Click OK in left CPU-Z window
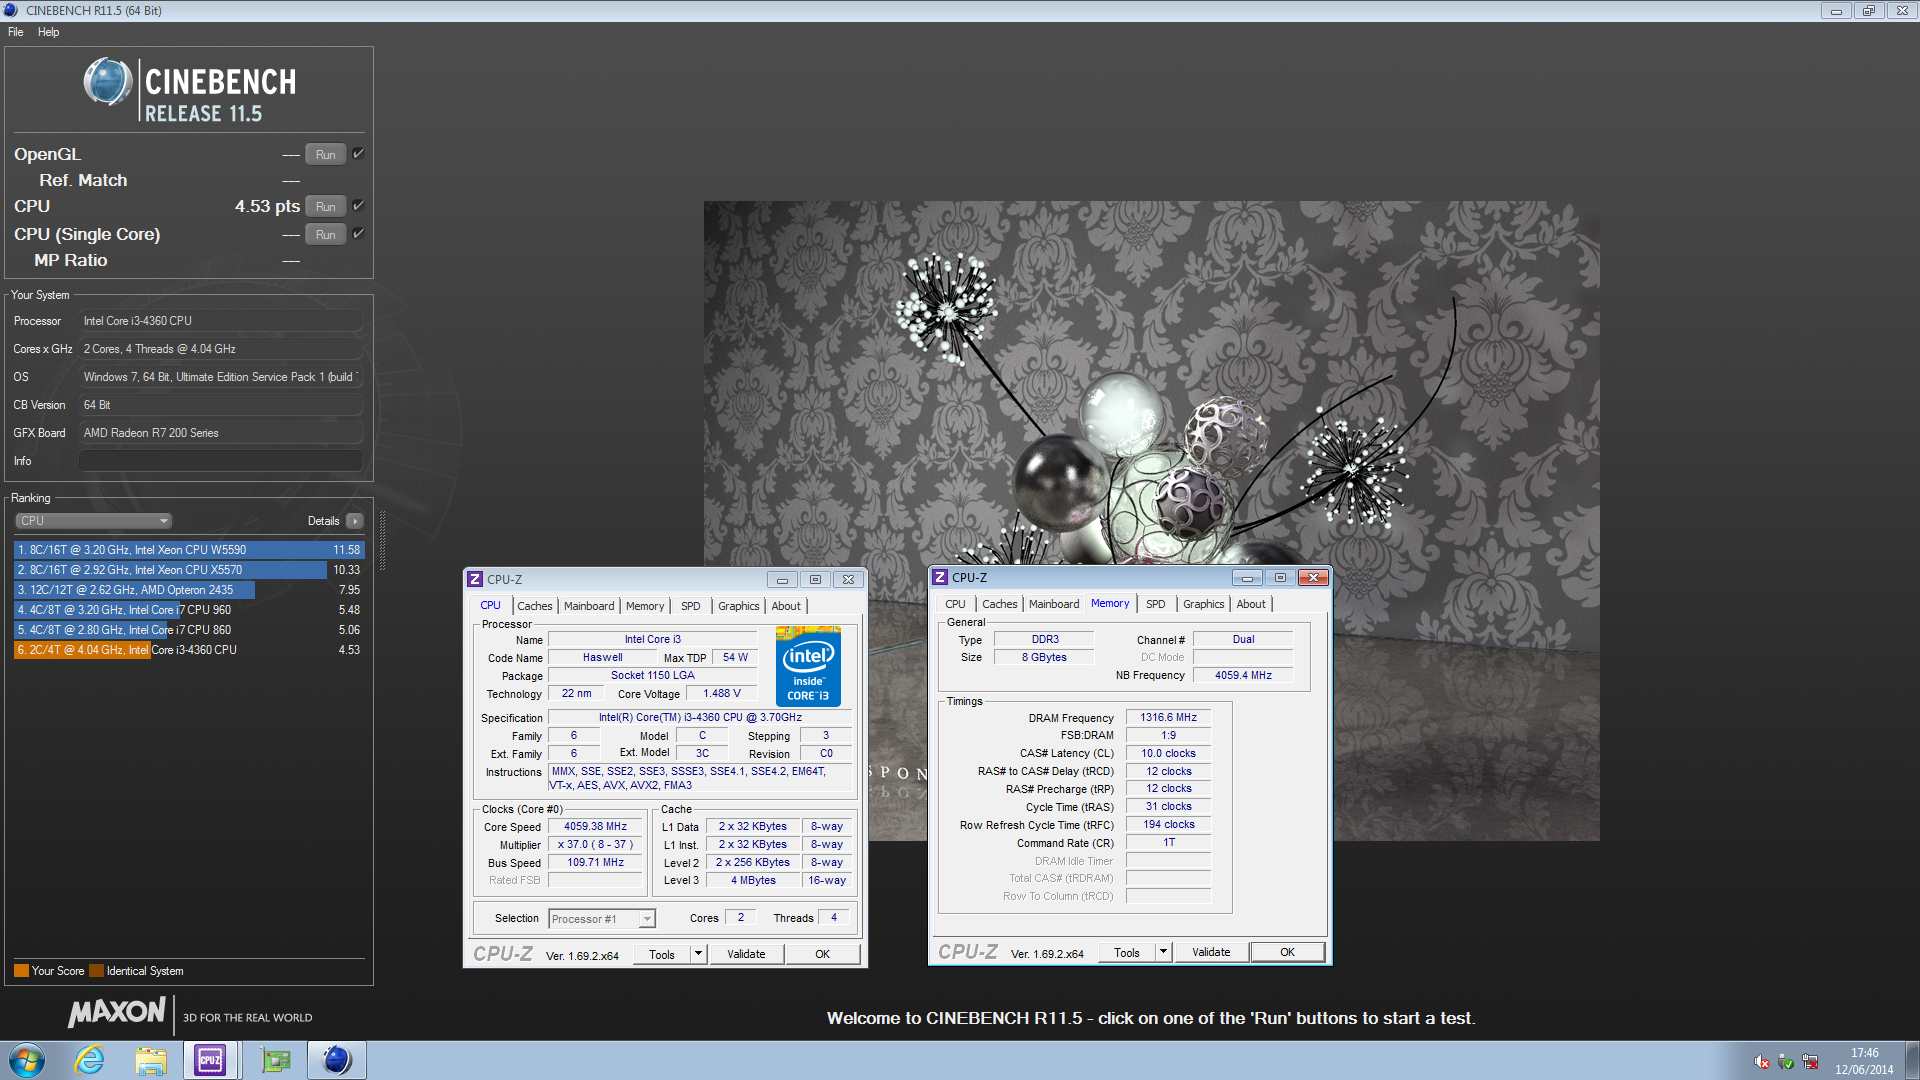The width and height of the screenshot is (1920, 1080). tap(823, 955)
